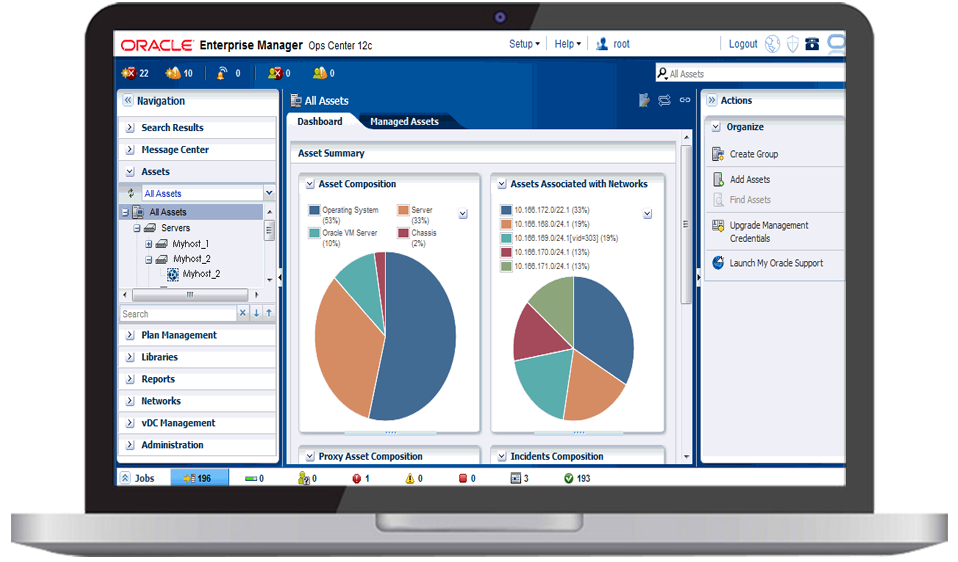The height and width of the screenshot is (562, 958).
Task: Click the Logout link
Action: 743,44
